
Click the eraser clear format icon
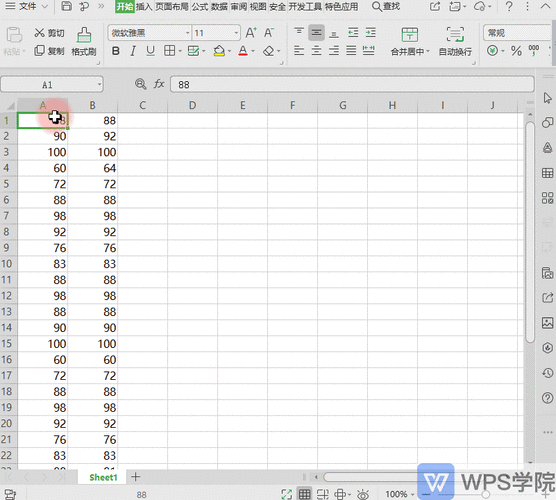pyautogui.click(x=268, y=51)
